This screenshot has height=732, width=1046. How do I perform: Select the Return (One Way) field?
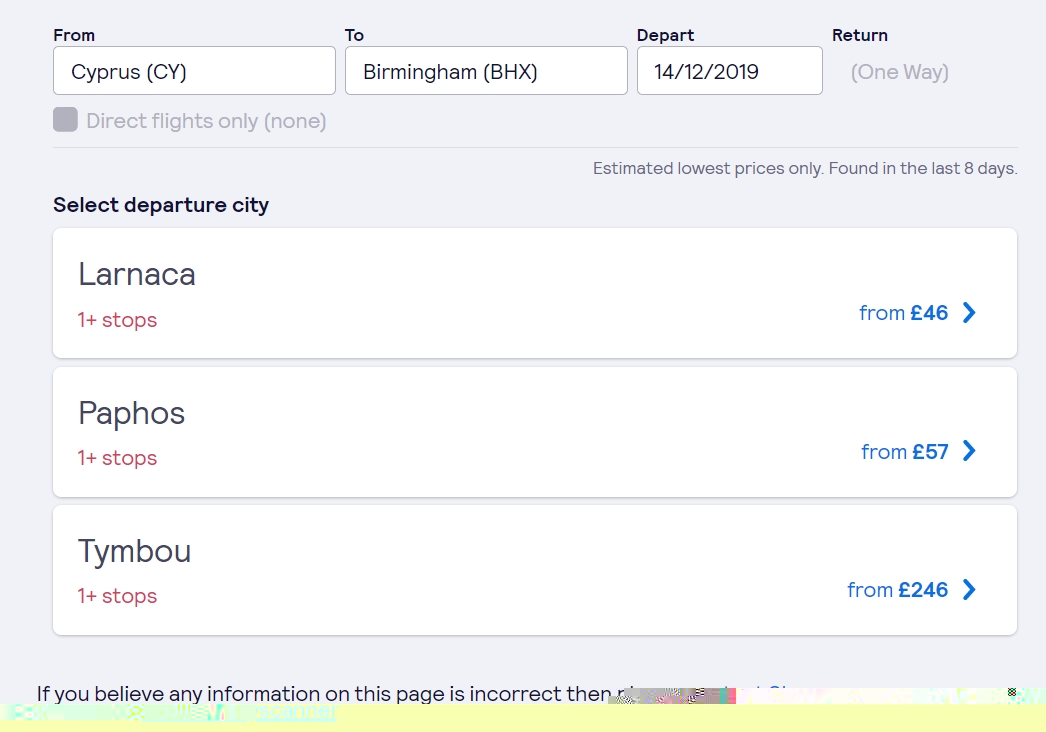pyautogui.click(x=899, y=72)
